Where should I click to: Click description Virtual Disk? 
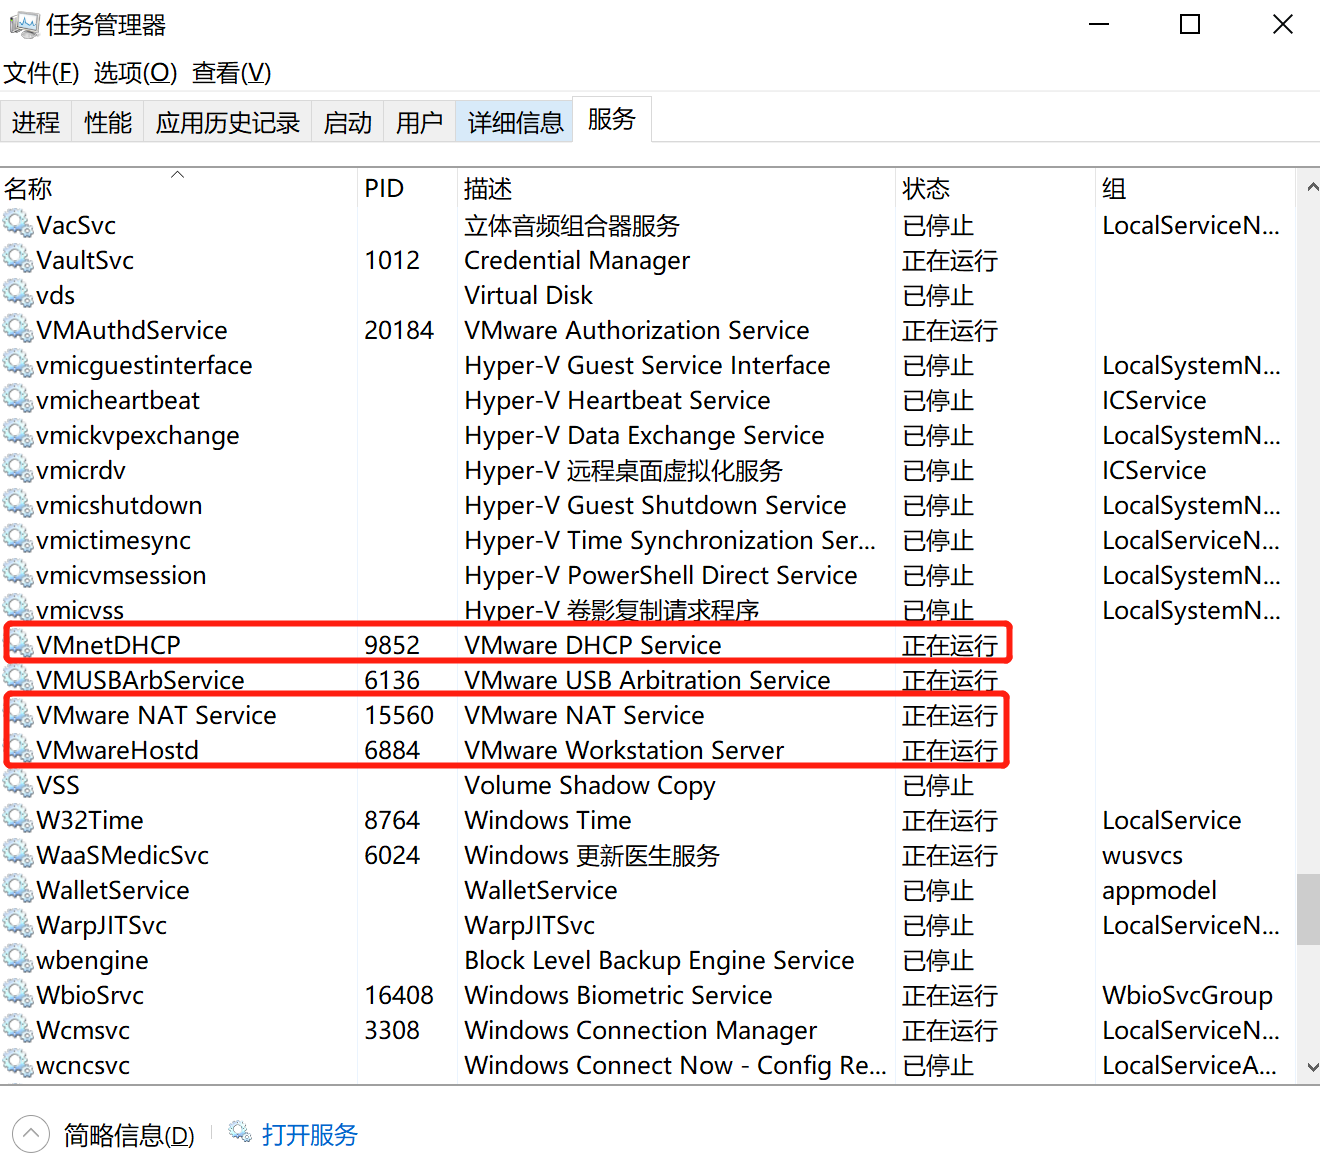(528, 295)
